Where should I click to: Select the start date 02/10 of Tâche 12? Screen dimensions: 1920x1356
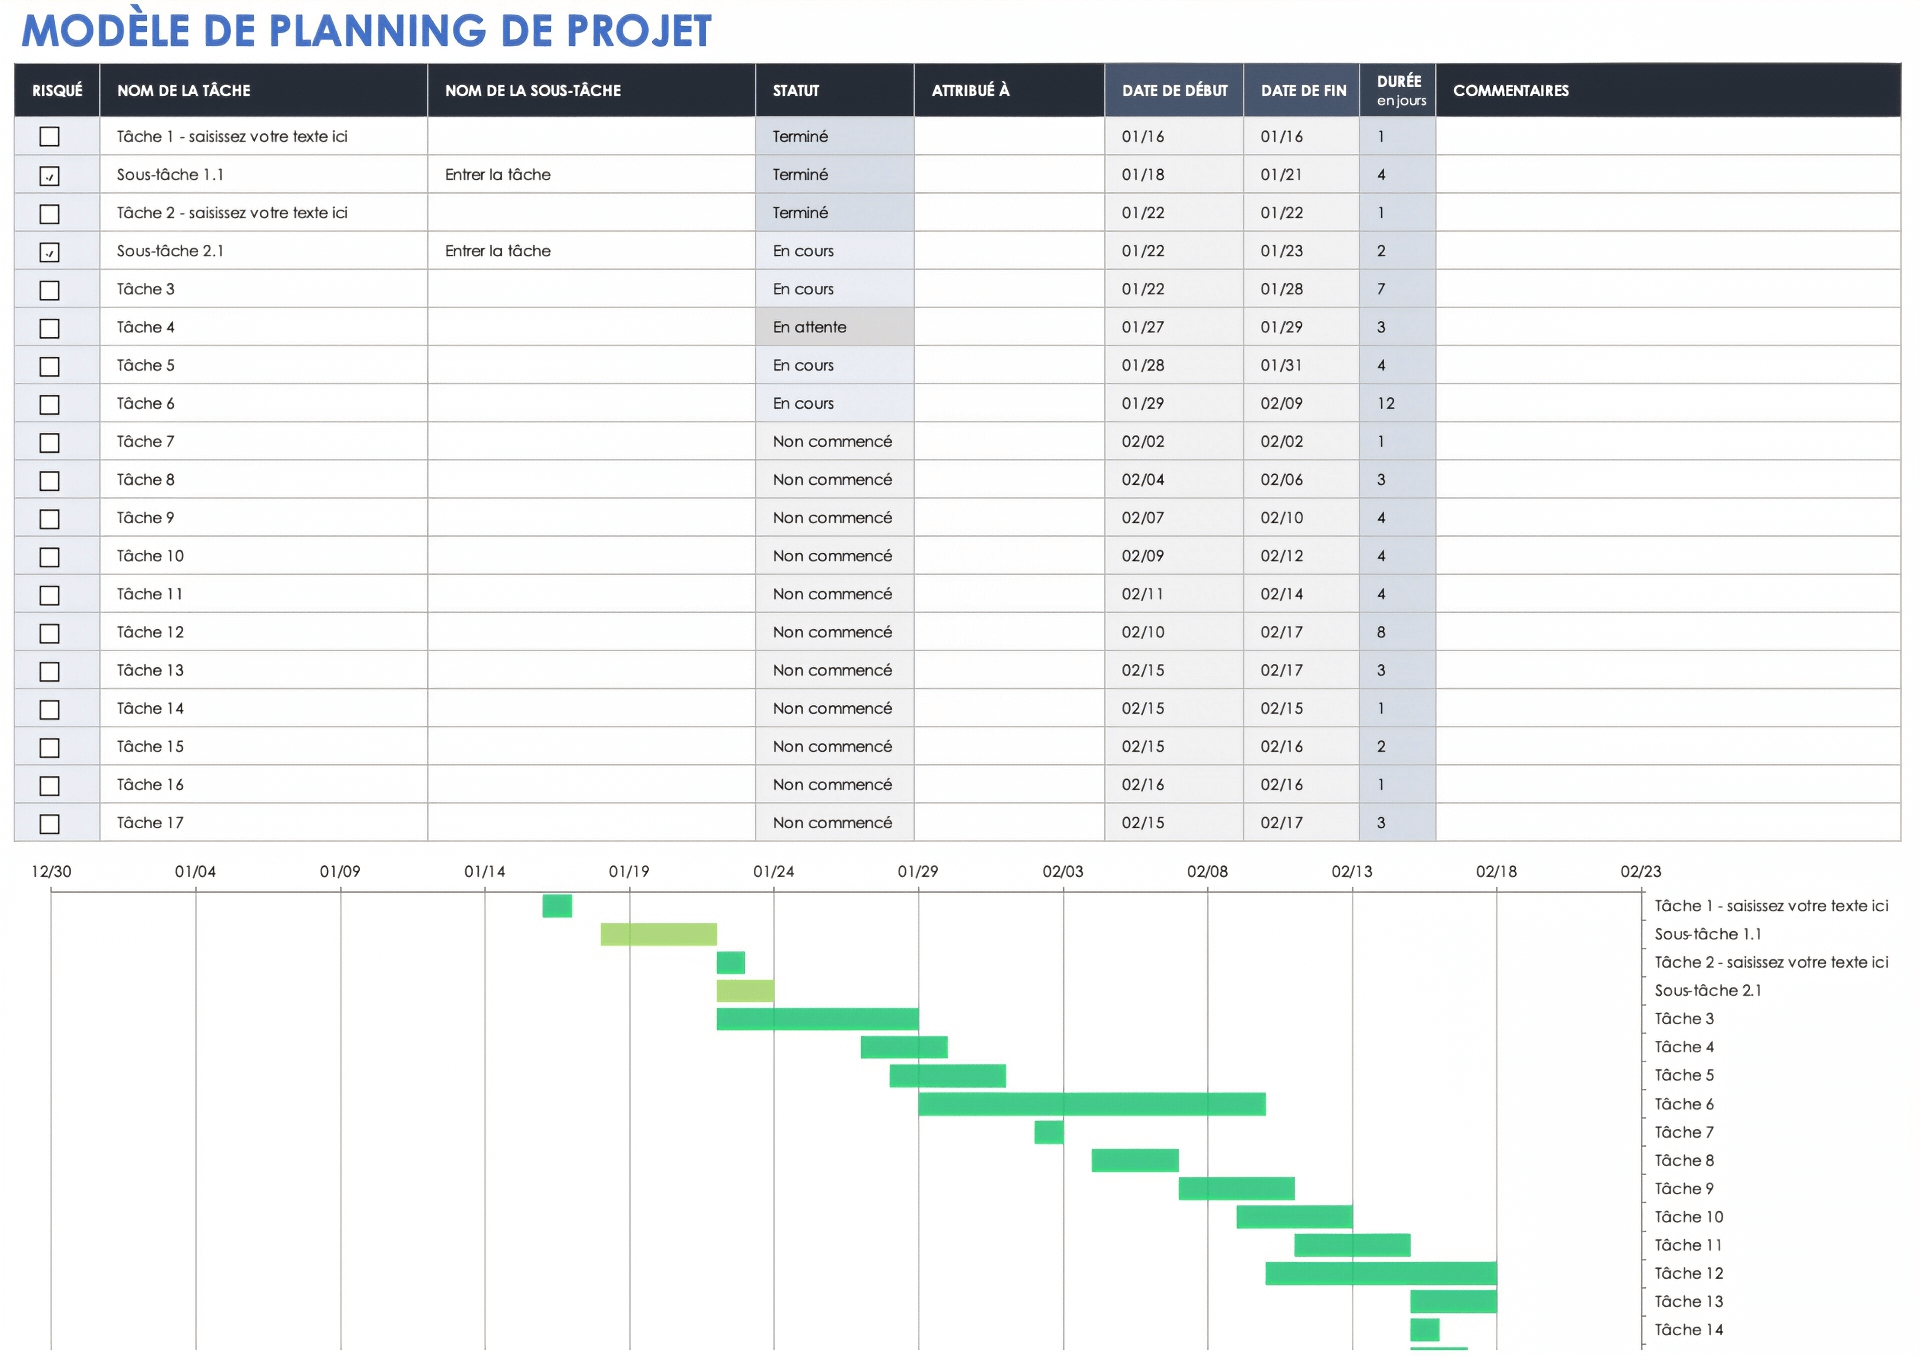[1174, 632]
